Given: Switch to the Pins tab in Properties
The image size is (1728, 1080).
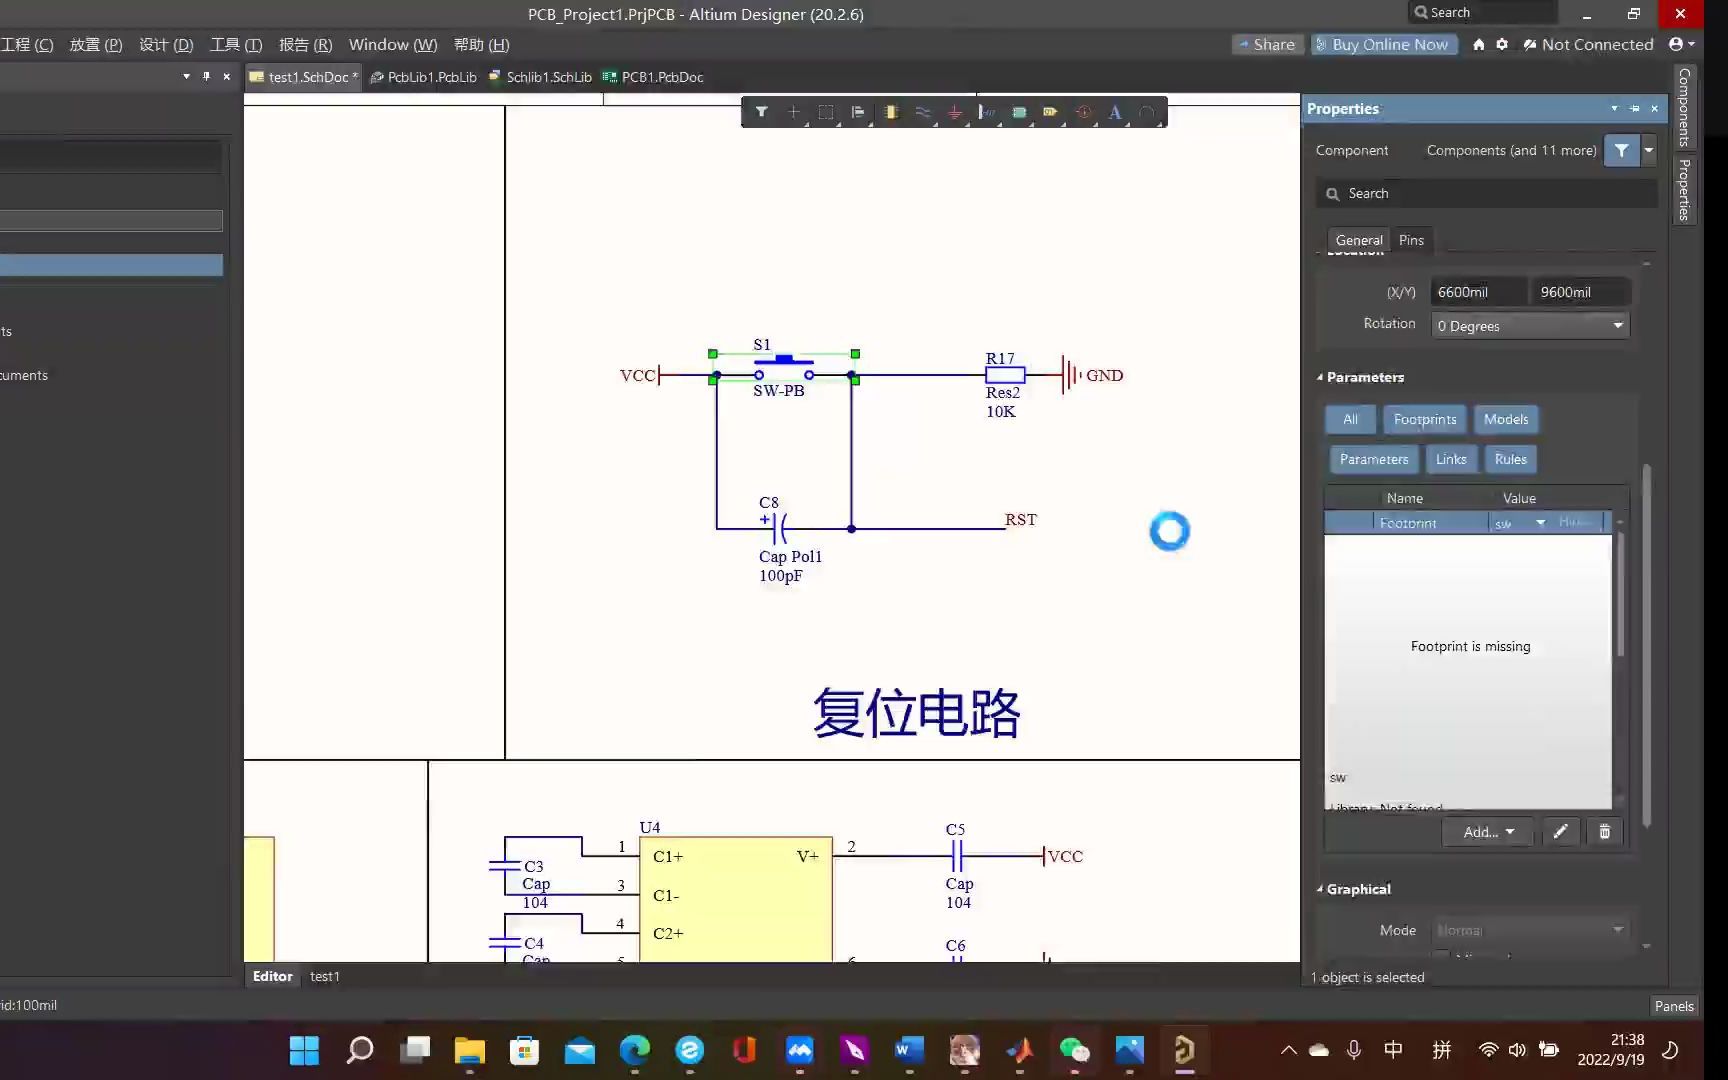Looking at the screenshot, I should tap(1411, 240).
